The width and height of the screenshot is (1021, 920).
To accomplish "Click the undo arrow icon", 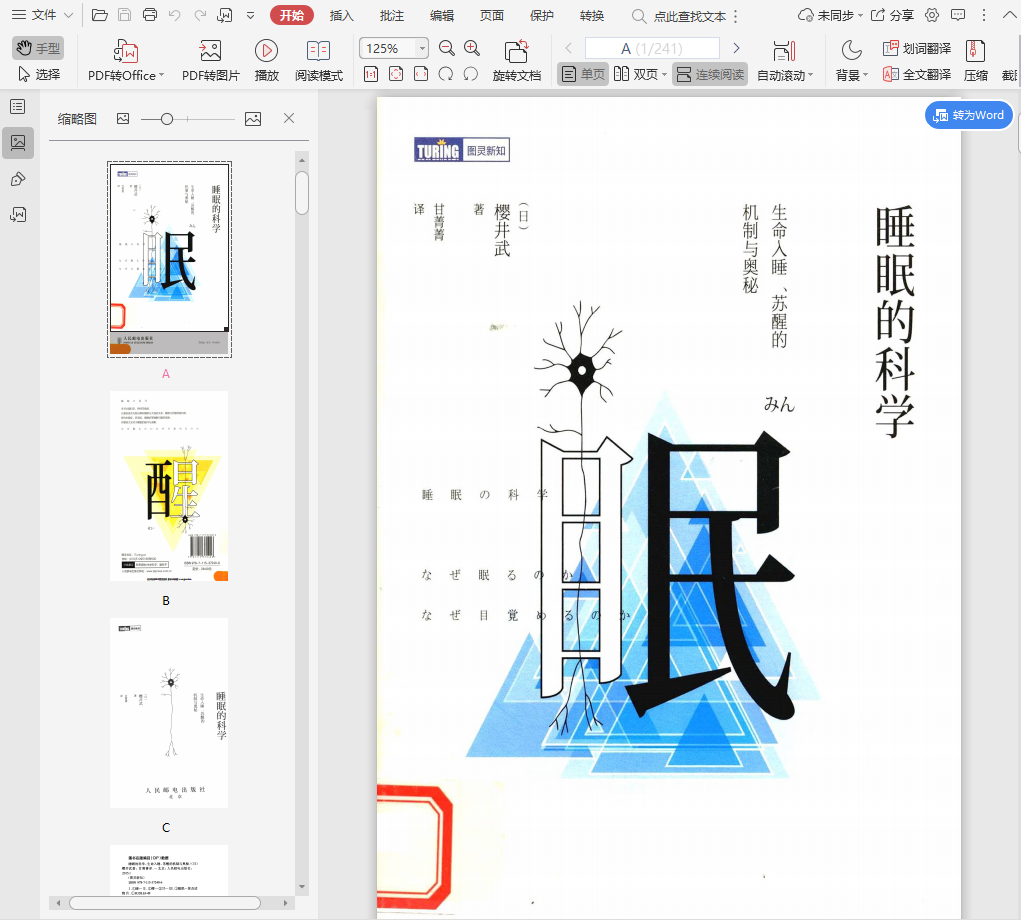I will pos(175,15).
